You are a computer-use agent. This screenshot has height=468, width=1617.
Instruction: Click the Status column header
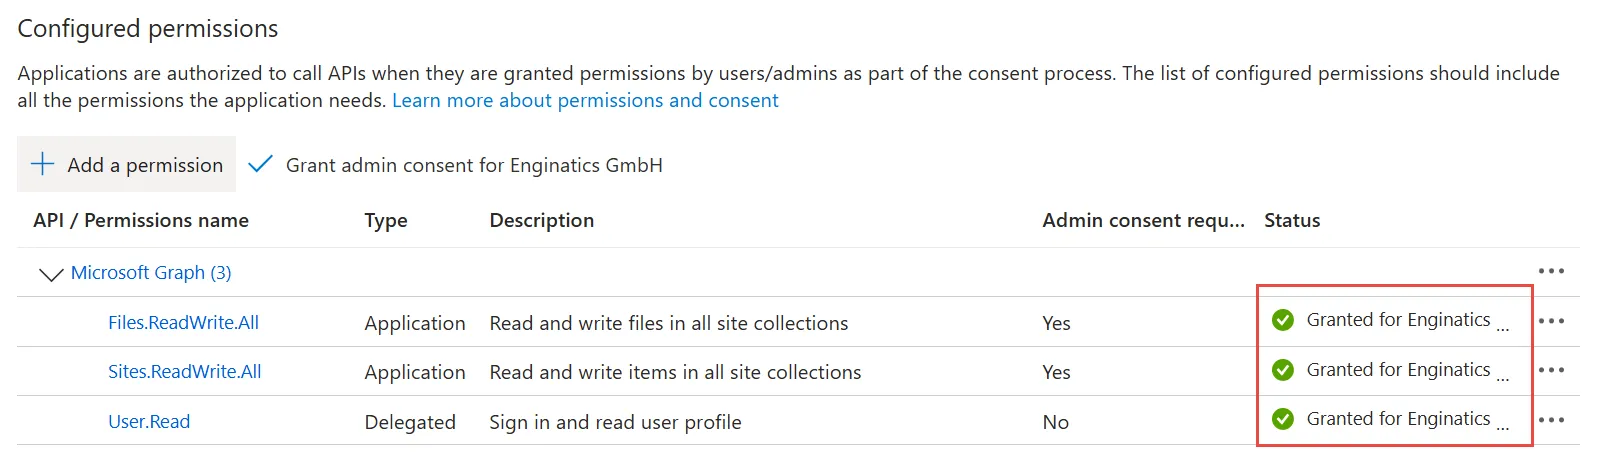1292,220
